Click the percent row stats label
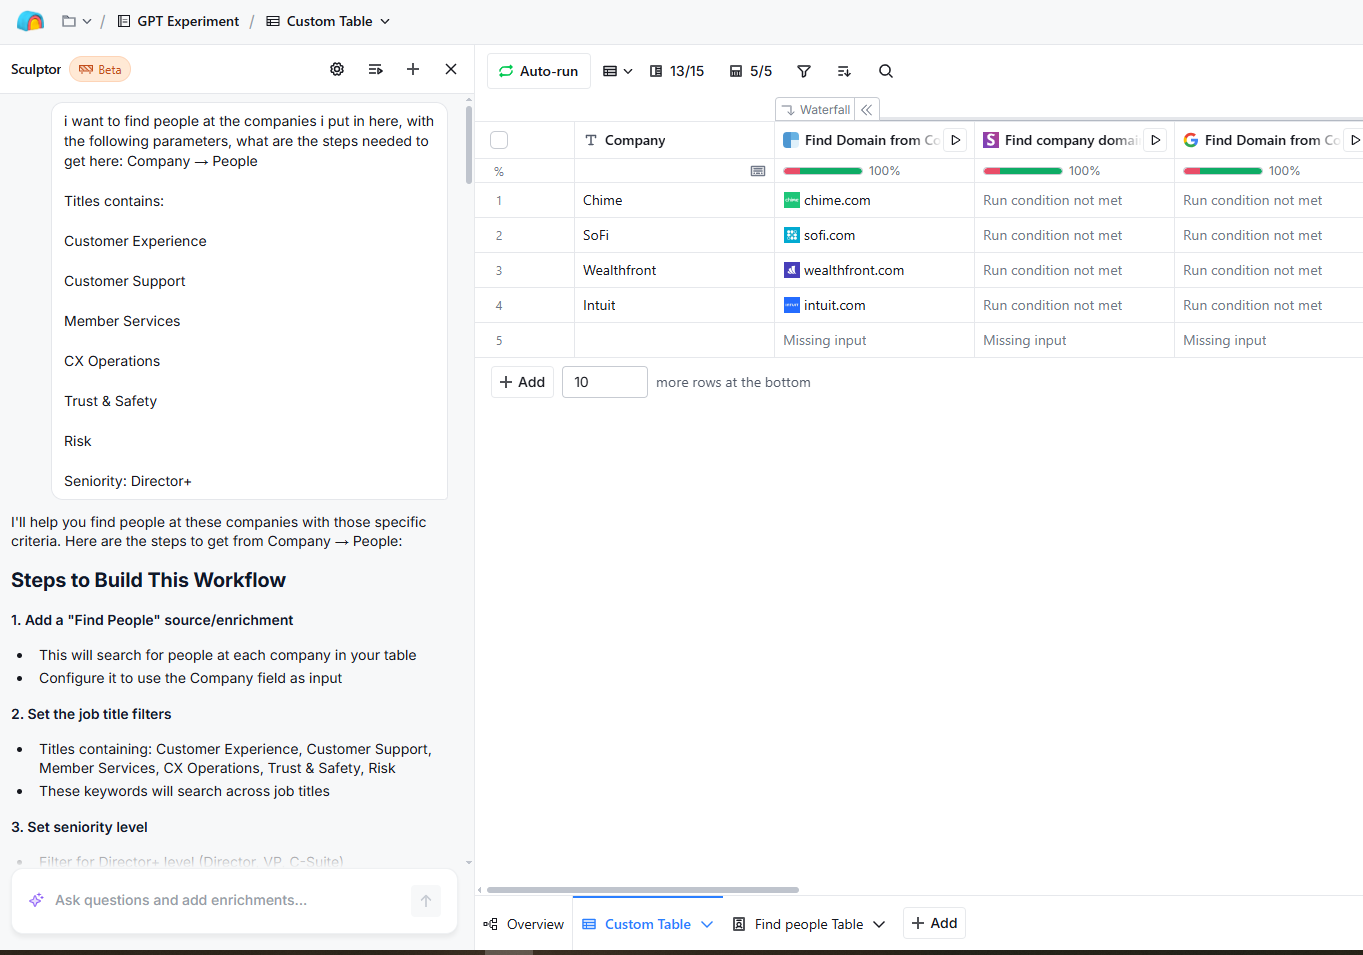This screenshot has width=1363, height=955. [499, 171]
